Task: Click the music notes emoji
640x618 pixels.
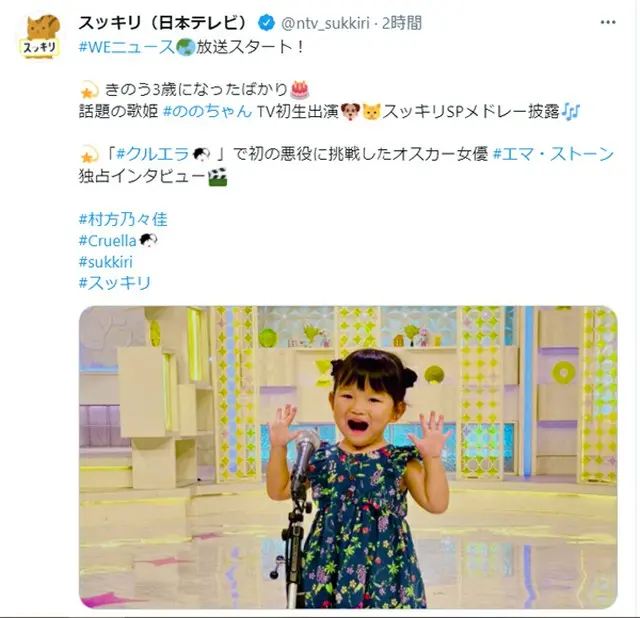Action: click(571, 111)
